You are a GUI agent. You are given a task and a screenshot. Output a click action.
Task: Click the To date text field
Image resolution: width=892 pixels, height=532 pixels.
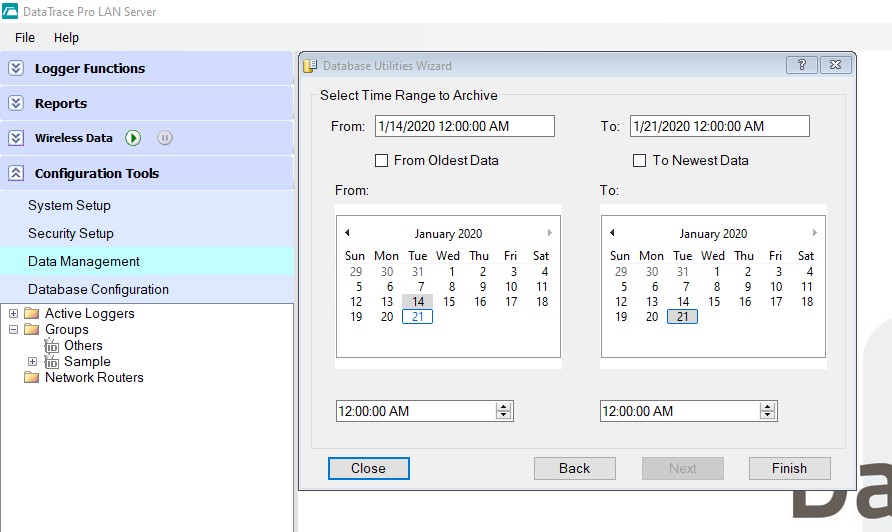(x=720, y=126)
